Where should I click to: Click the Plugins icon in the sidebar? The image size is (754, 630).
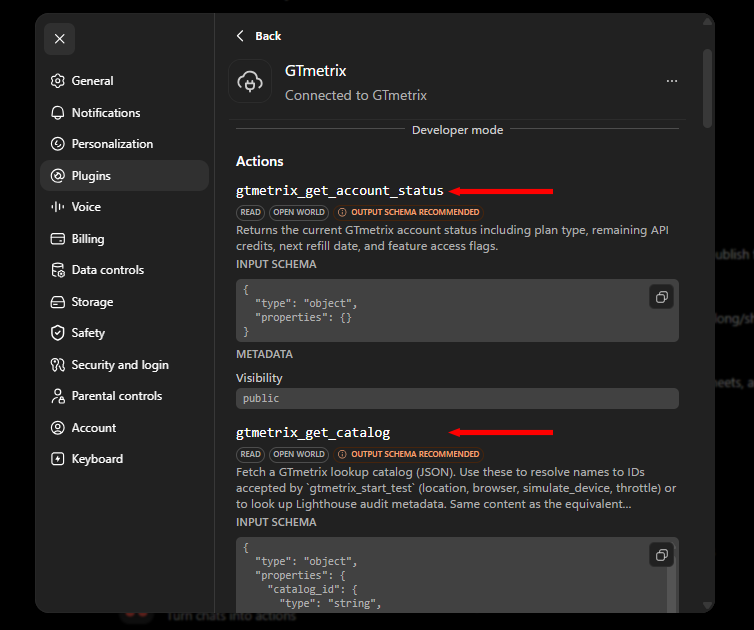58,176
